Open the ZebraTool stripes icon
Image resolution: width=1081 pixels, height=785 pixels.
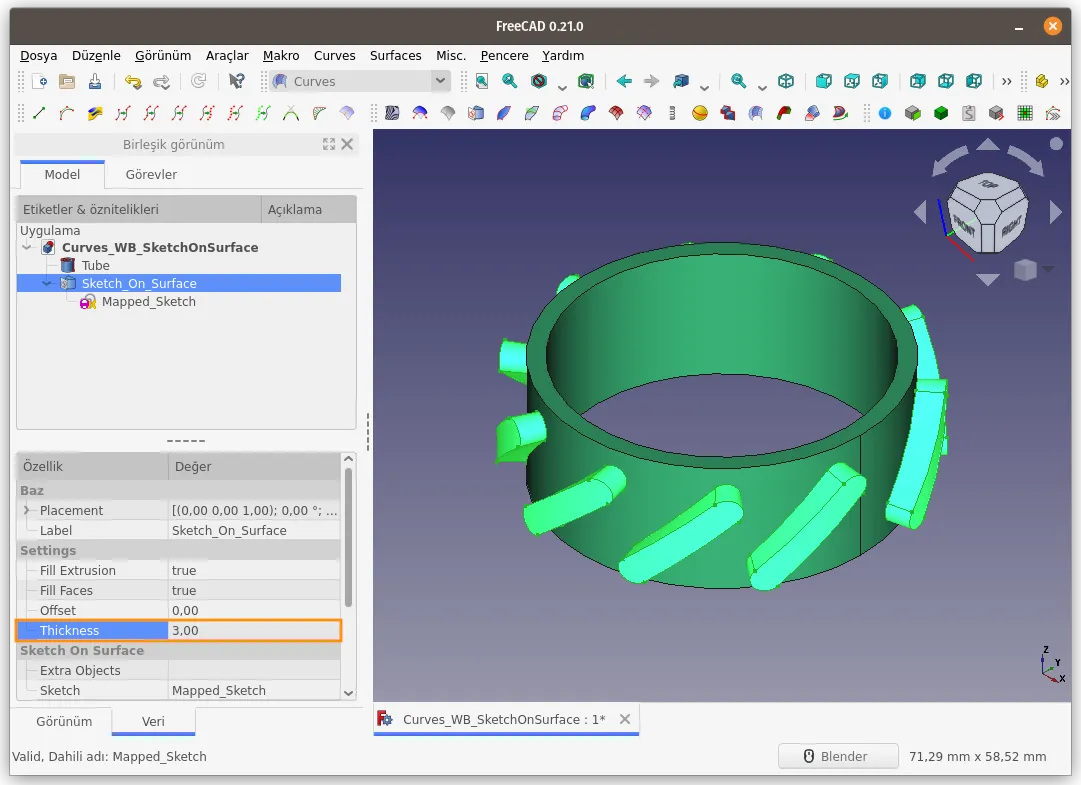coord(392,113)
